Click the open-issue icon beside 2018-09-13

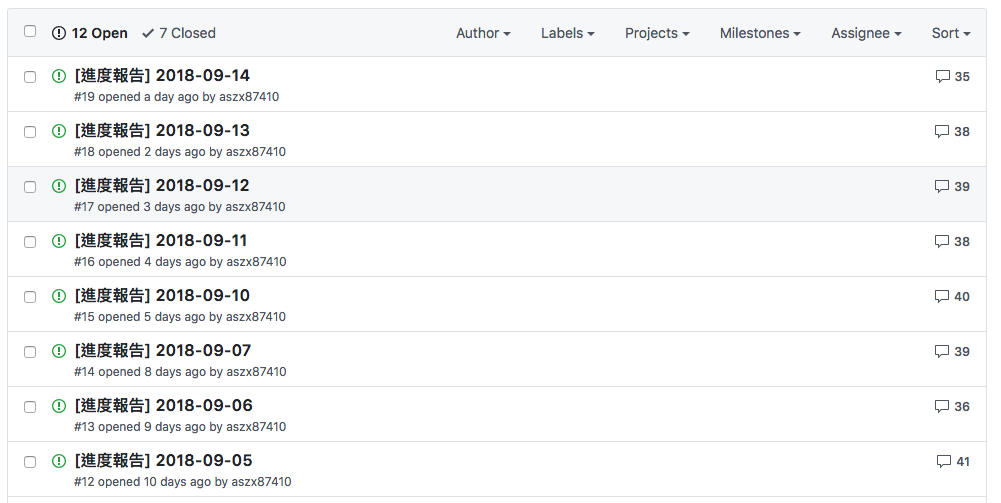59,131
